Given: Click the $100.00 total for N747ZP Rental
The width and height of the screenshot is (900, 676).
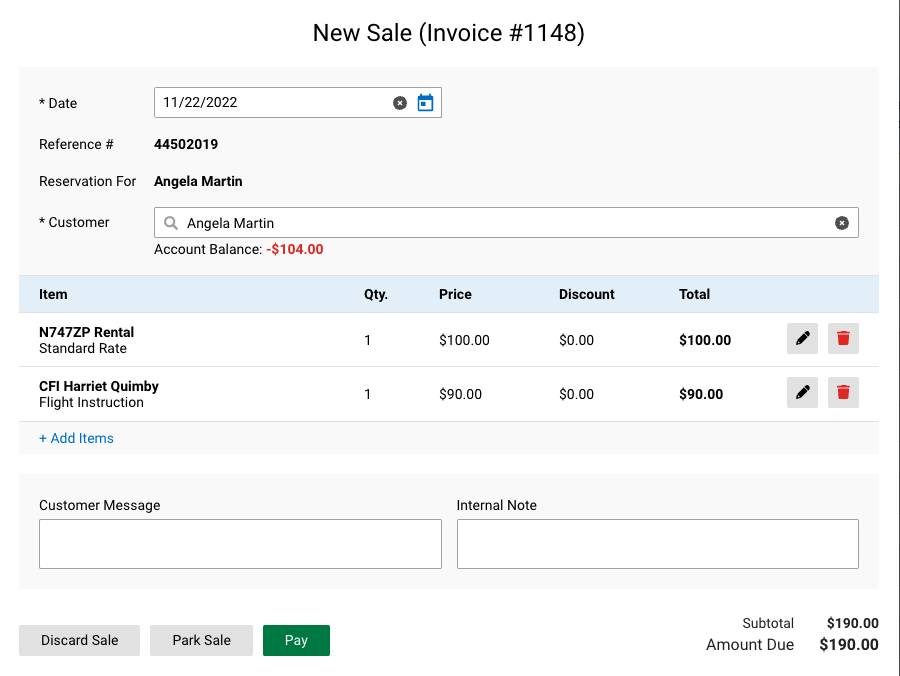Looking at the screenshot, I should tap(705, 340).
